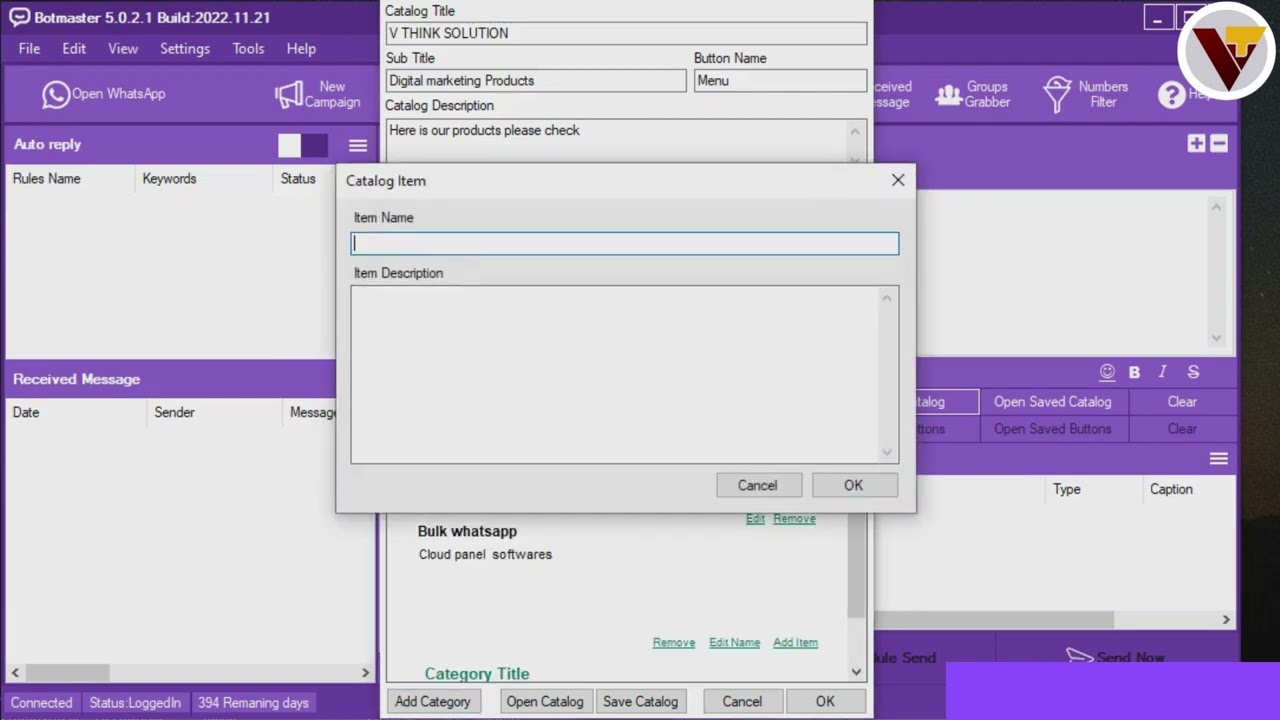Open the attachments list hamburger menu

tap(1218, 459)
